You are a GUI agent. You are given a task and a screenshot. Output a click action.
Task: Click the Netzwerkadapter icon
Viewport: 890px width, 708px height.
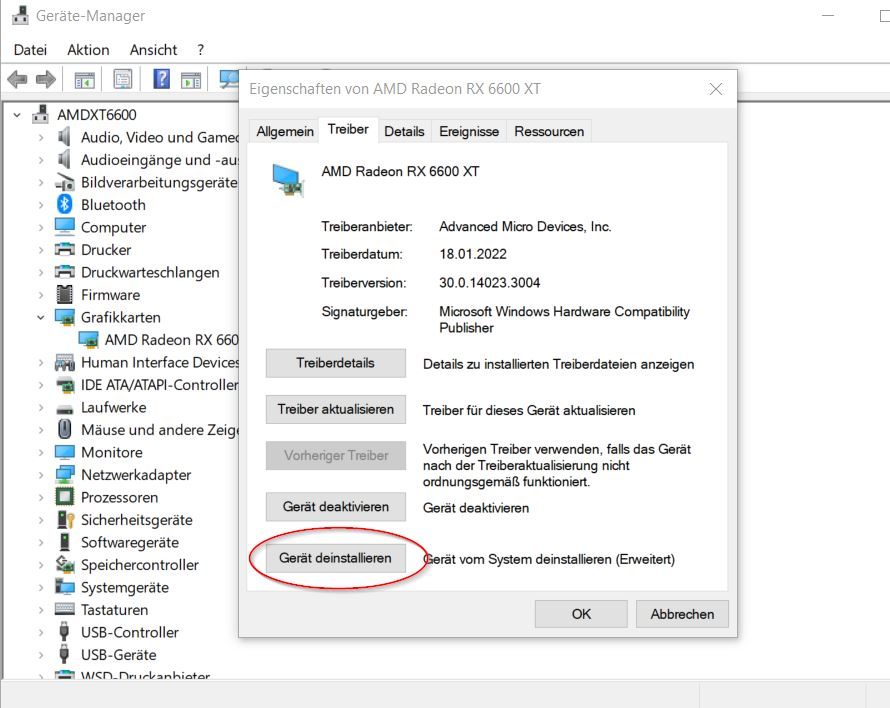(65, 475)
